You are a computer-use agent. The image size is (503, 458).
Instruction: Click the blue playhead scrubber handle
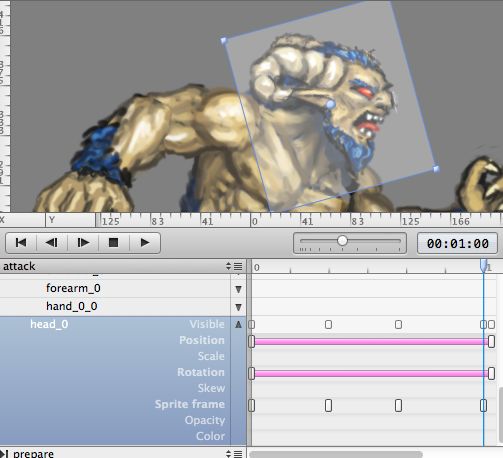point(483,266)
